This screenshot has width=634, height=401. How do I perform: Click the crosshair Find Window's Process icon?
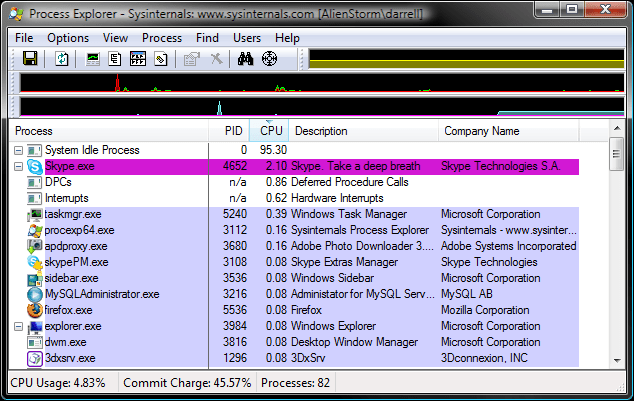click(x=269, y=60)
